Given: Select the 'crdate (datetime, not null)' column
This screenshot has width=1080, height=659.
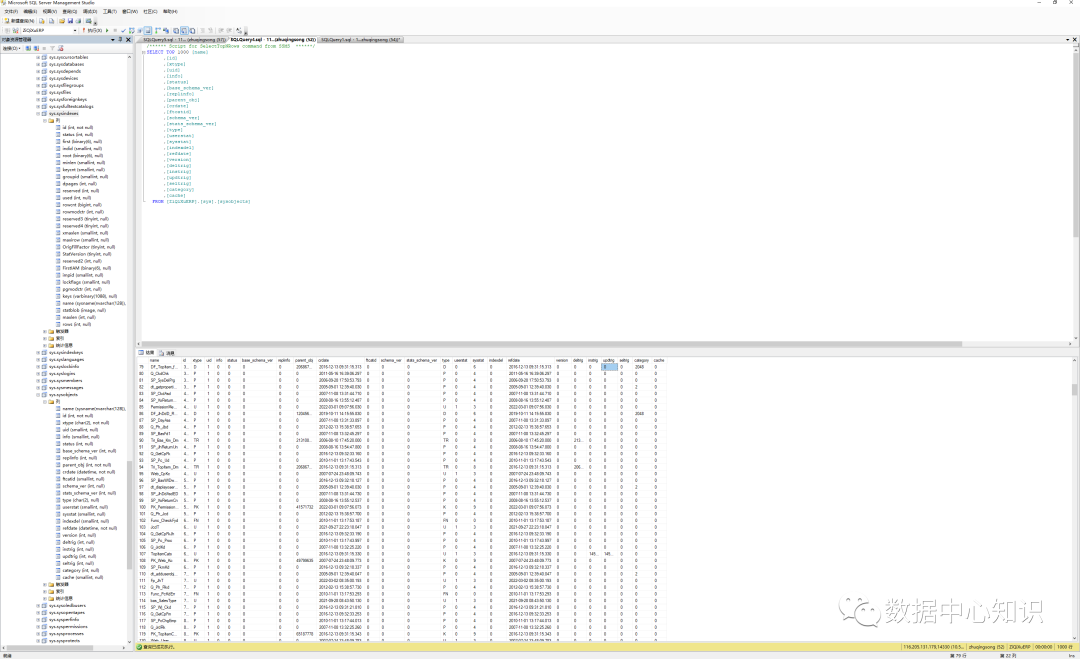Looking at the screenshot, I should pyautogui.click(x=90, y=472).
